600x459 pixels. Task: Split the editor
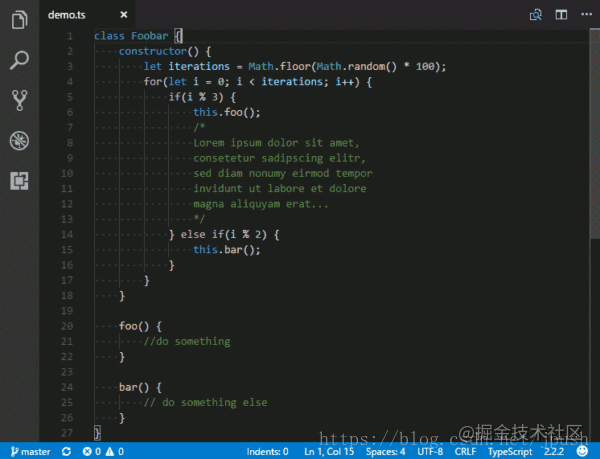pyautogui.click(x=561, y=15)
